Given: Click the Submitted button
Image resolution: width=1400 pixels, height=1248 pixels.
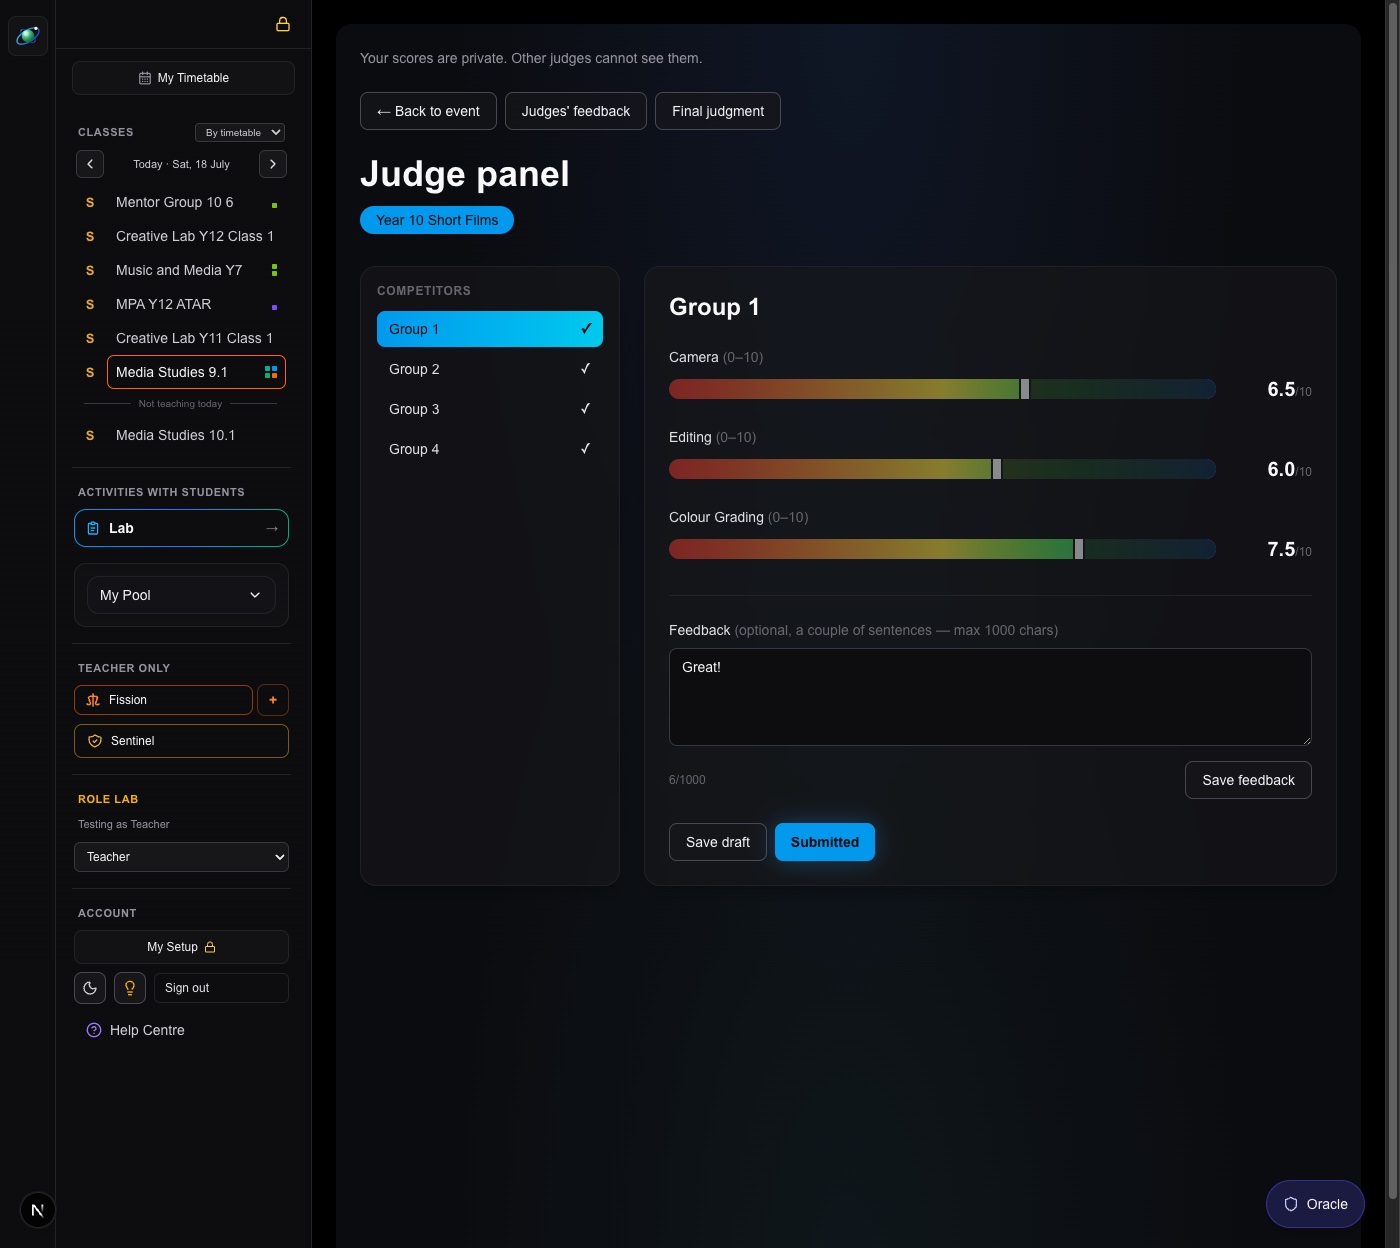Looking at the screenshot, I should click(x=825, y=842).
